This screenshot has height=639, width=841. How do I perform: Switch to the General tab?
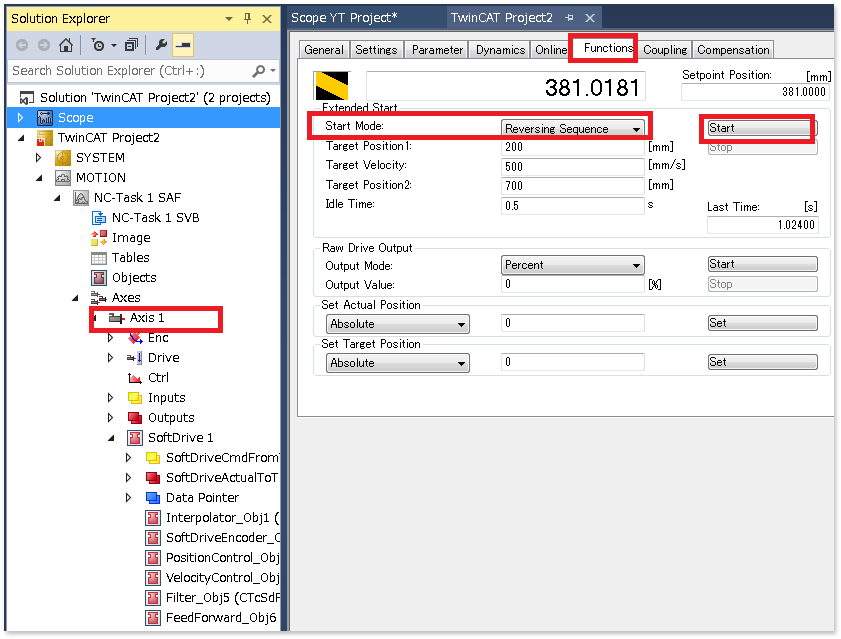coord(324,50)
